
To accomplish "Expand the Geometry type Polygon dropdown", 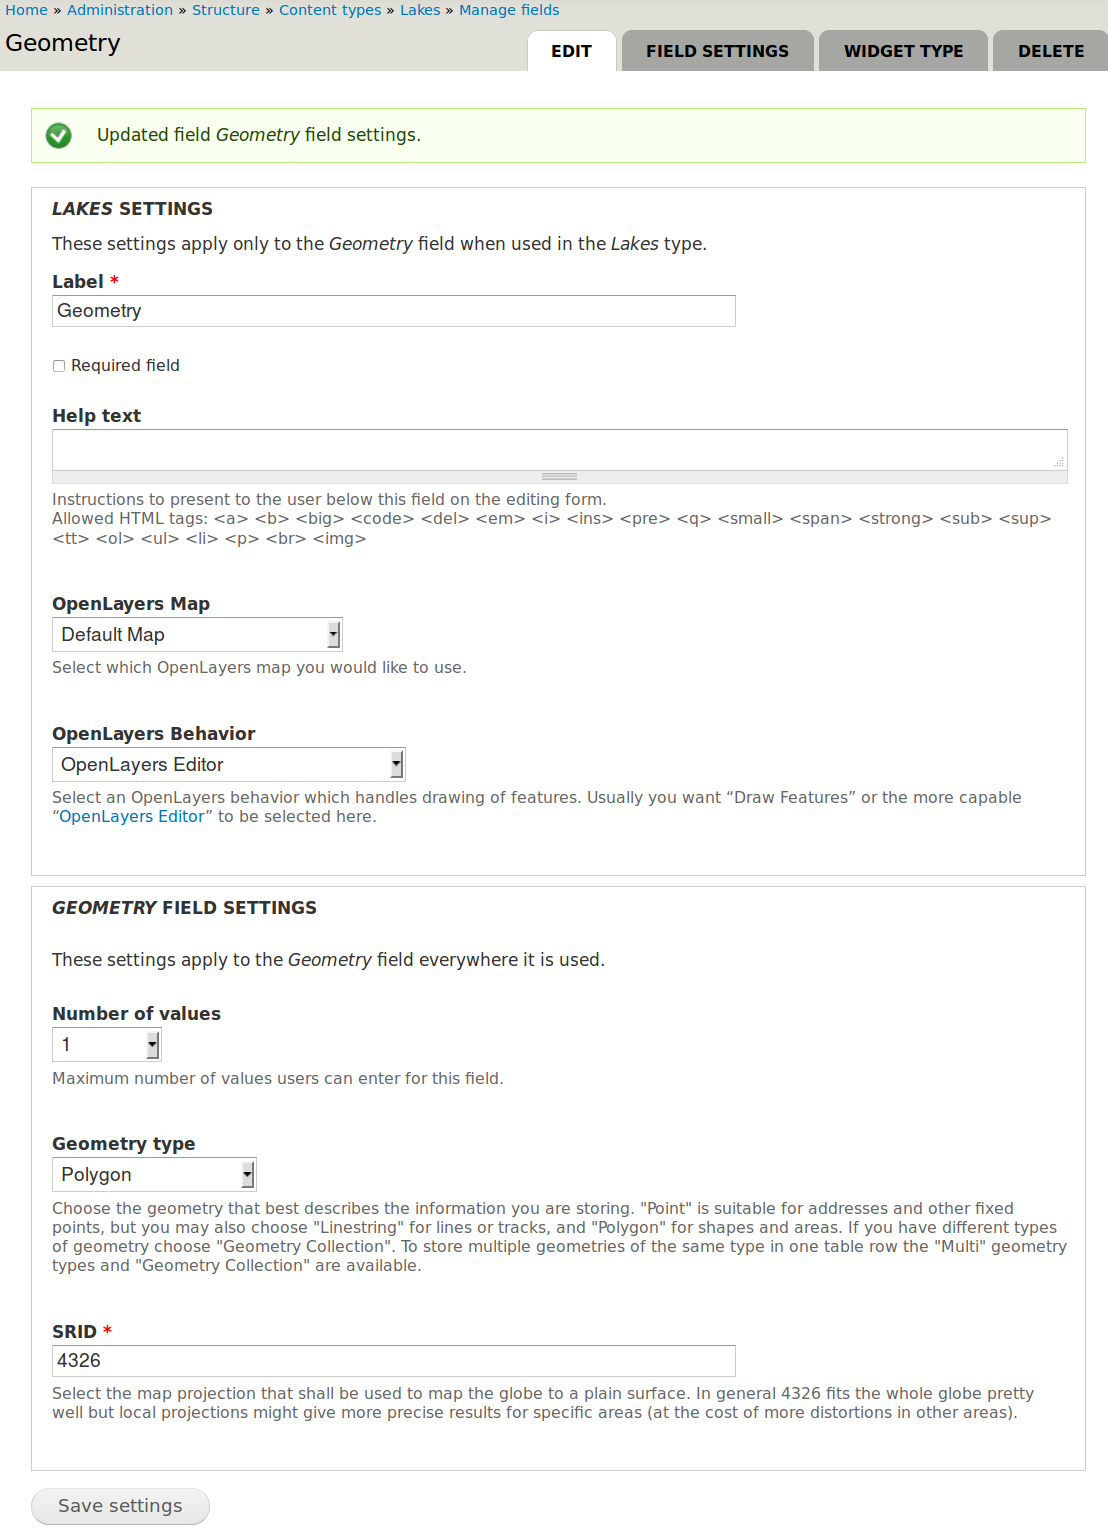I will click(154, 1175).
